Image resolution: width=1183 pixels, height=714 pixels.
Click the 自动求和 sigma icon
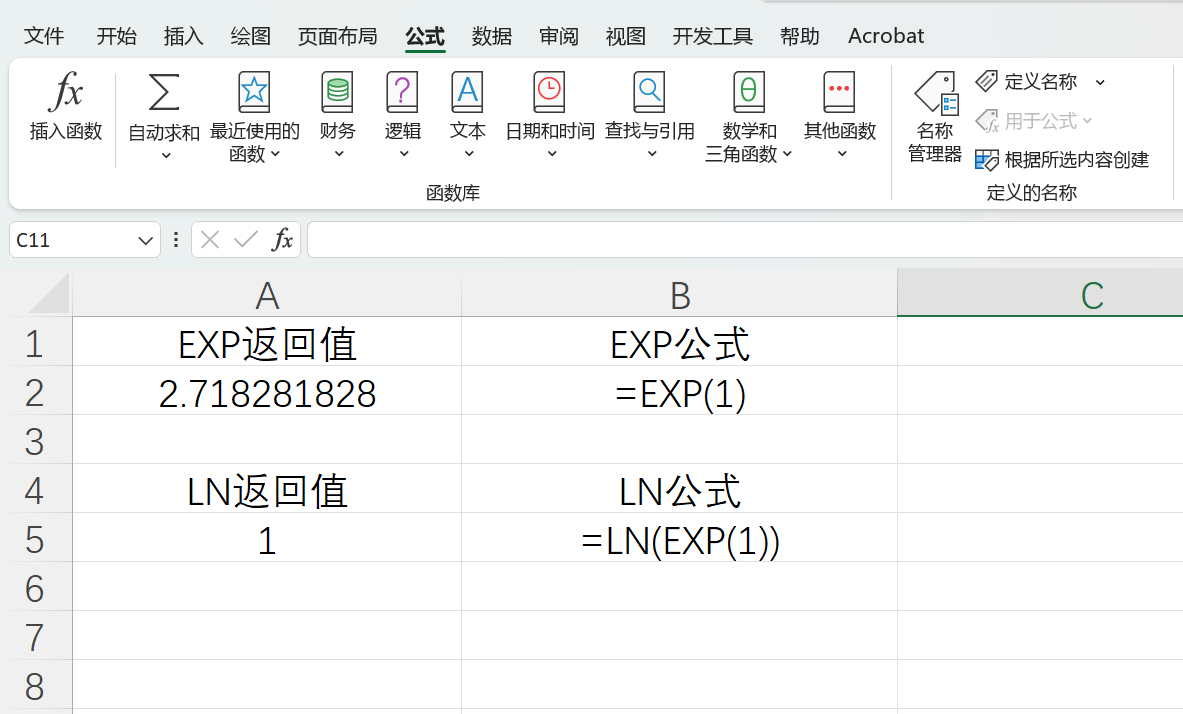pyautogui.click(x=164, y=92)
